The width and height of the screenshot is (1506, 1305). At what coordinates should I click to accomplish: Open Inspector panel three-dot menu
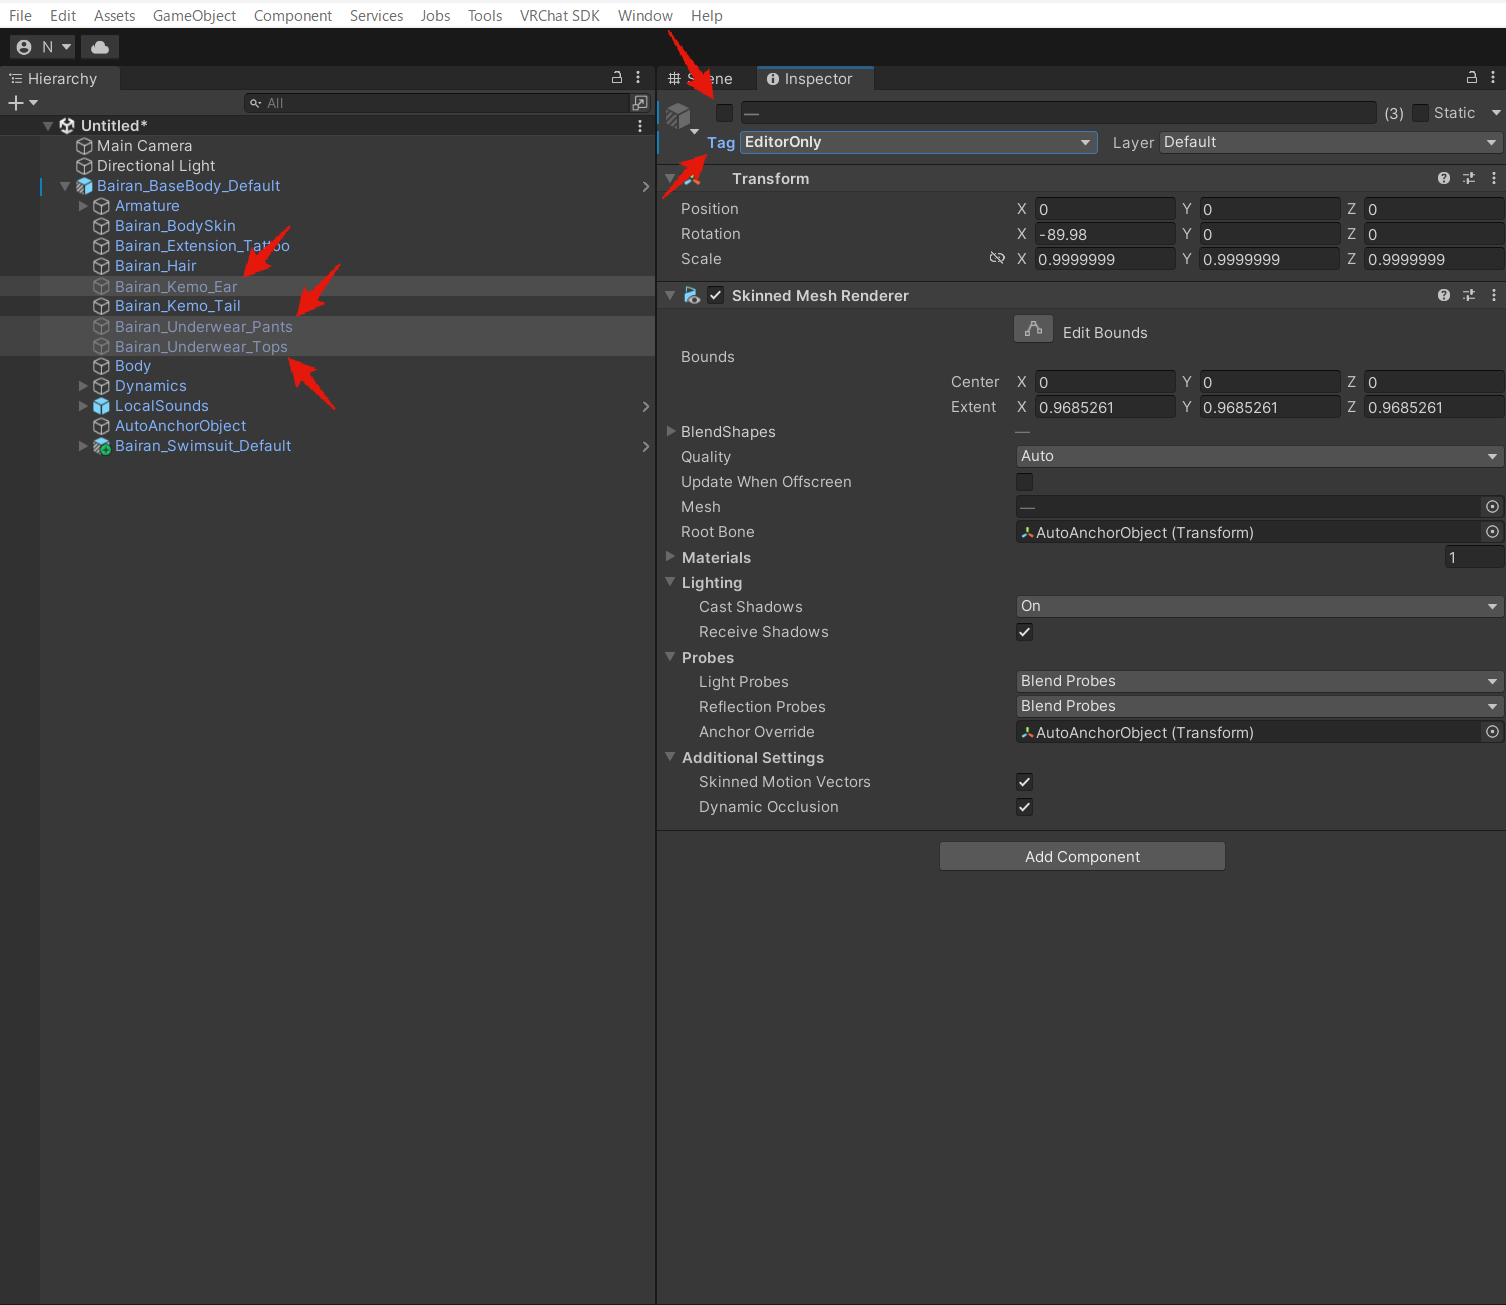1493,77
